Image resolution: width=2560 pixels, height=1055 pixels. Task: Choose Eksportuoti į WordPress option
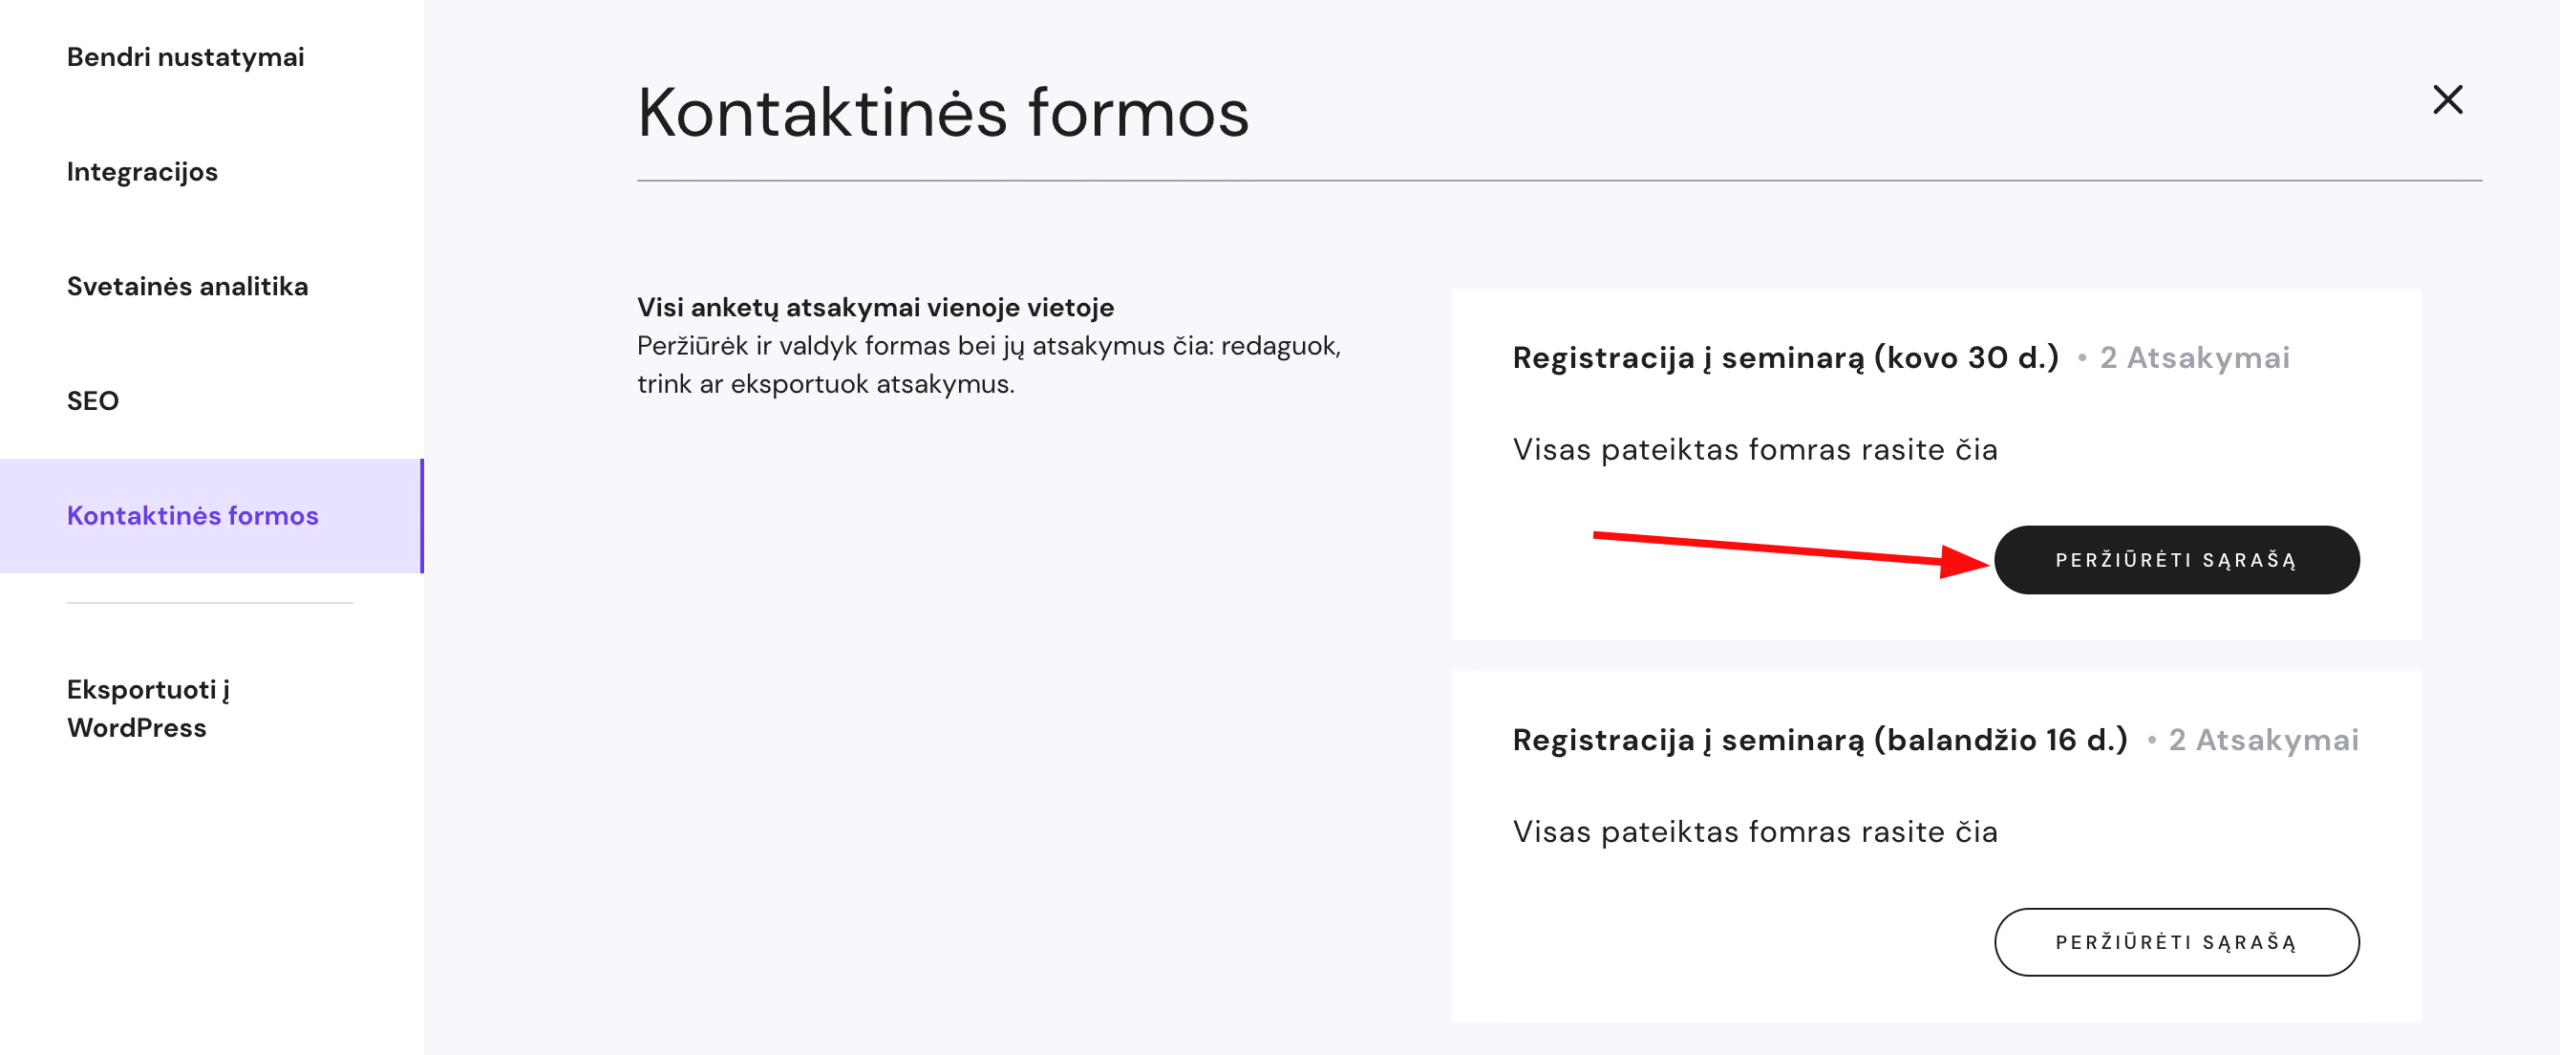point(148,708)
